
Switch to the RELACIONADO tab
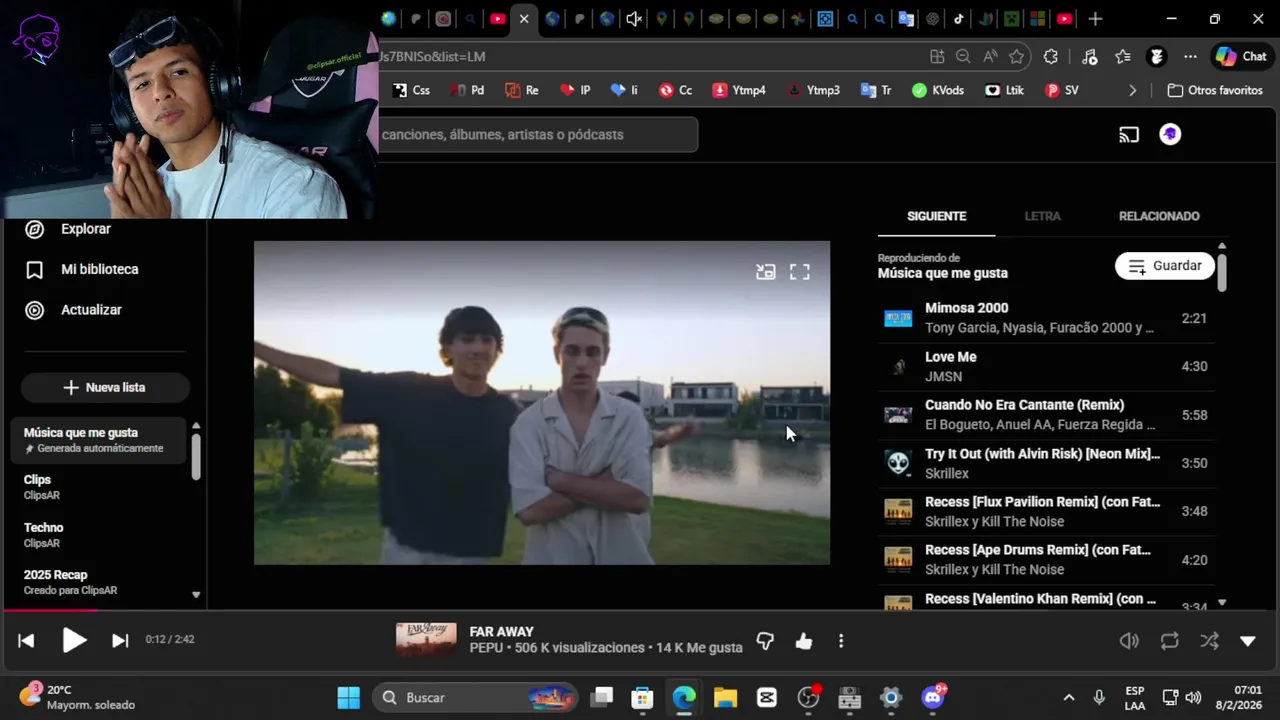(1159, 216)
